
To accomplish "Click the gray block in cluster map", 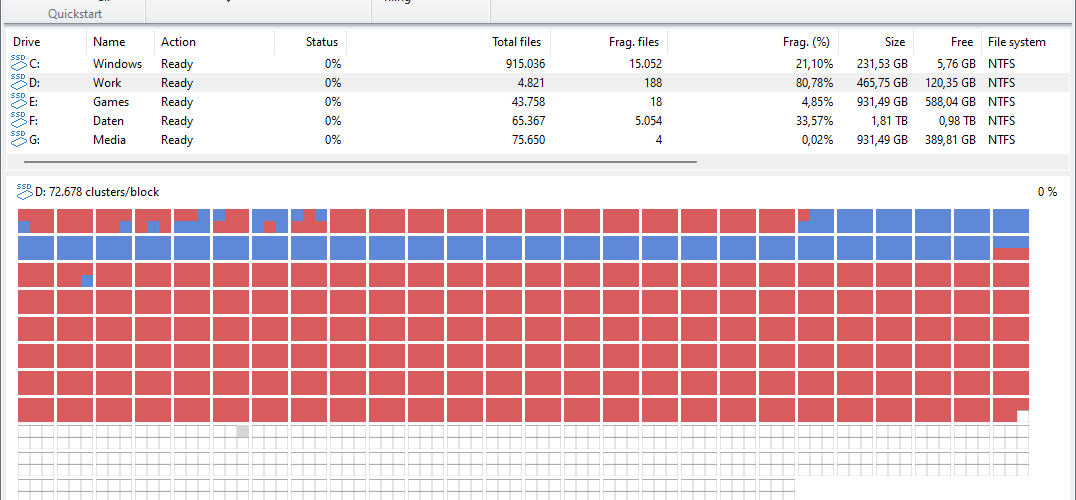I will 243,431.
